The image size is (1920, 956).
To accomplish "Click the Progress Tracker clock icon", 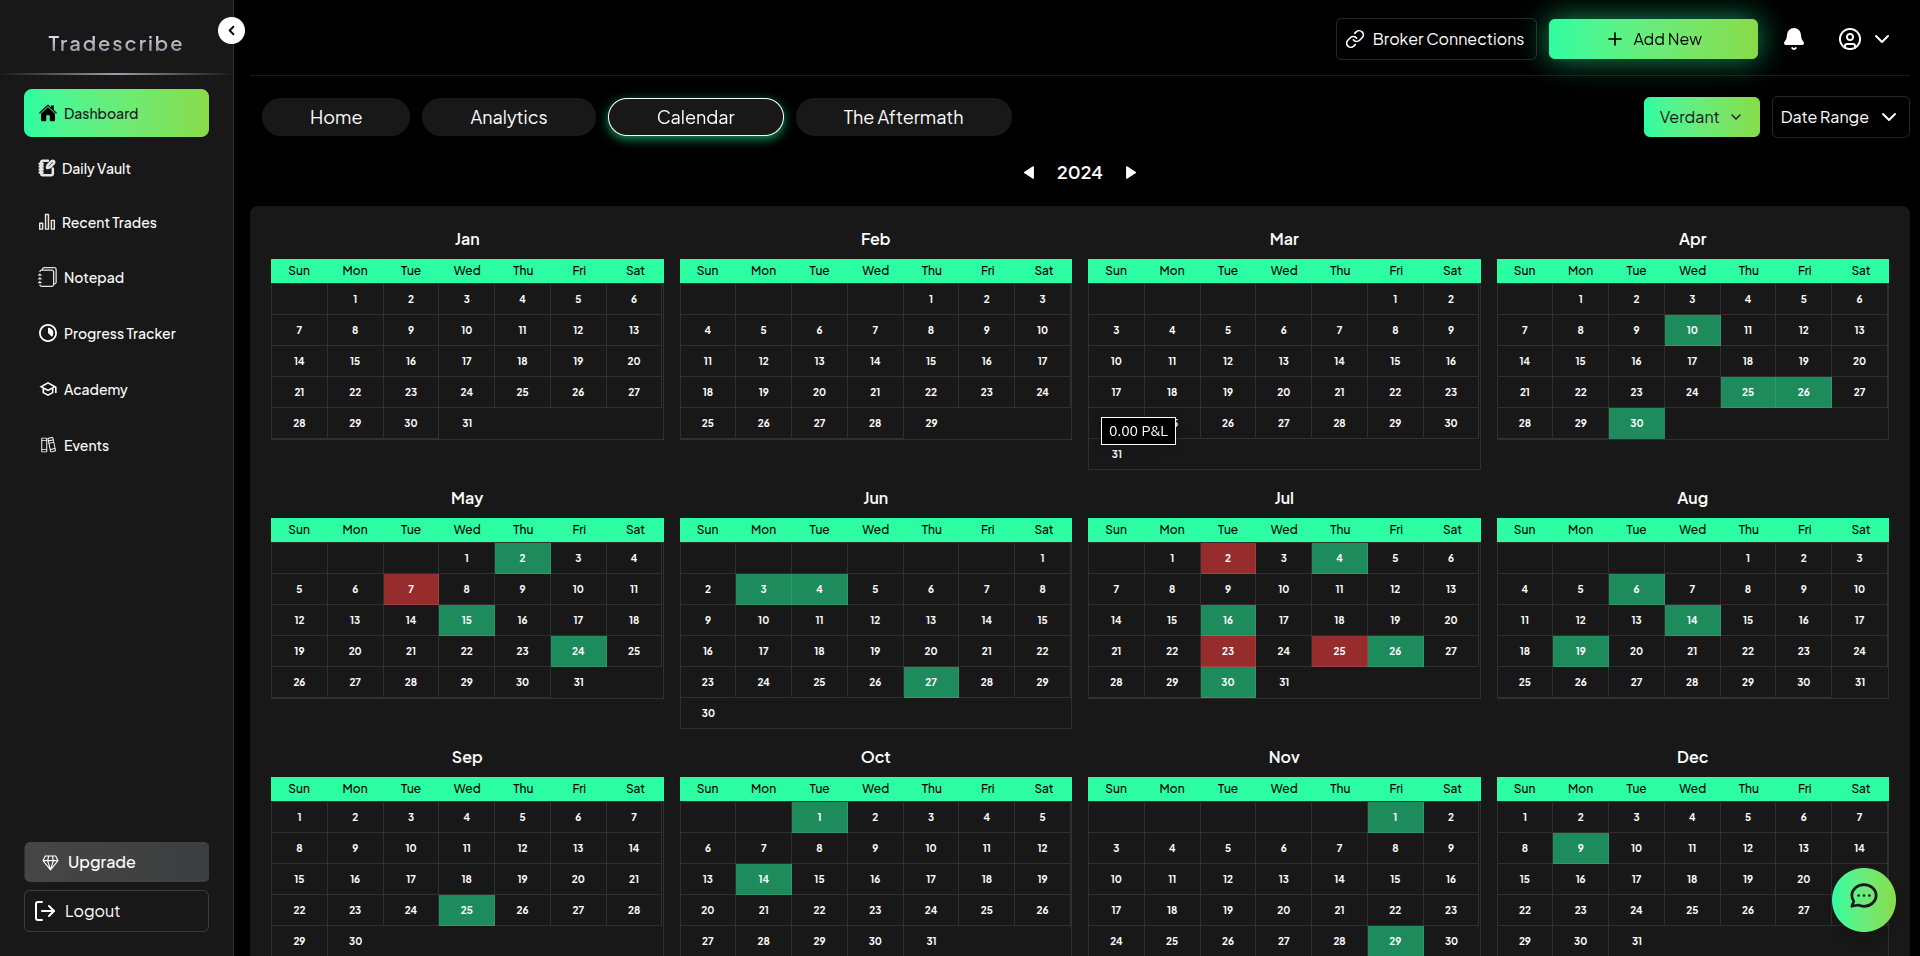I will [x=48, y=333].
